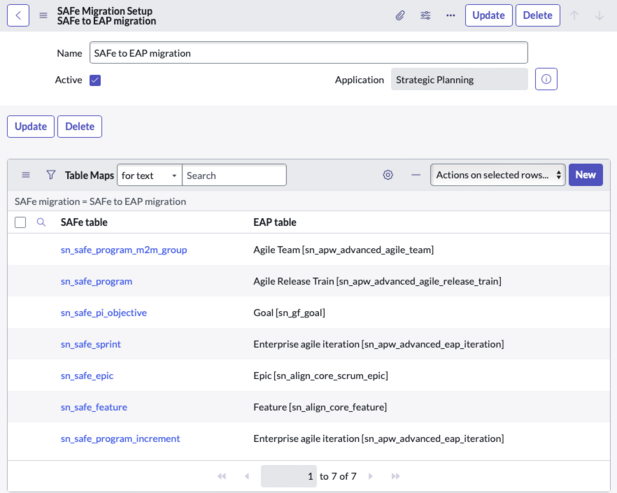The width and height of the screenshot is (617, 493).
Task: Click the page number input field
Action: point(289,476)
